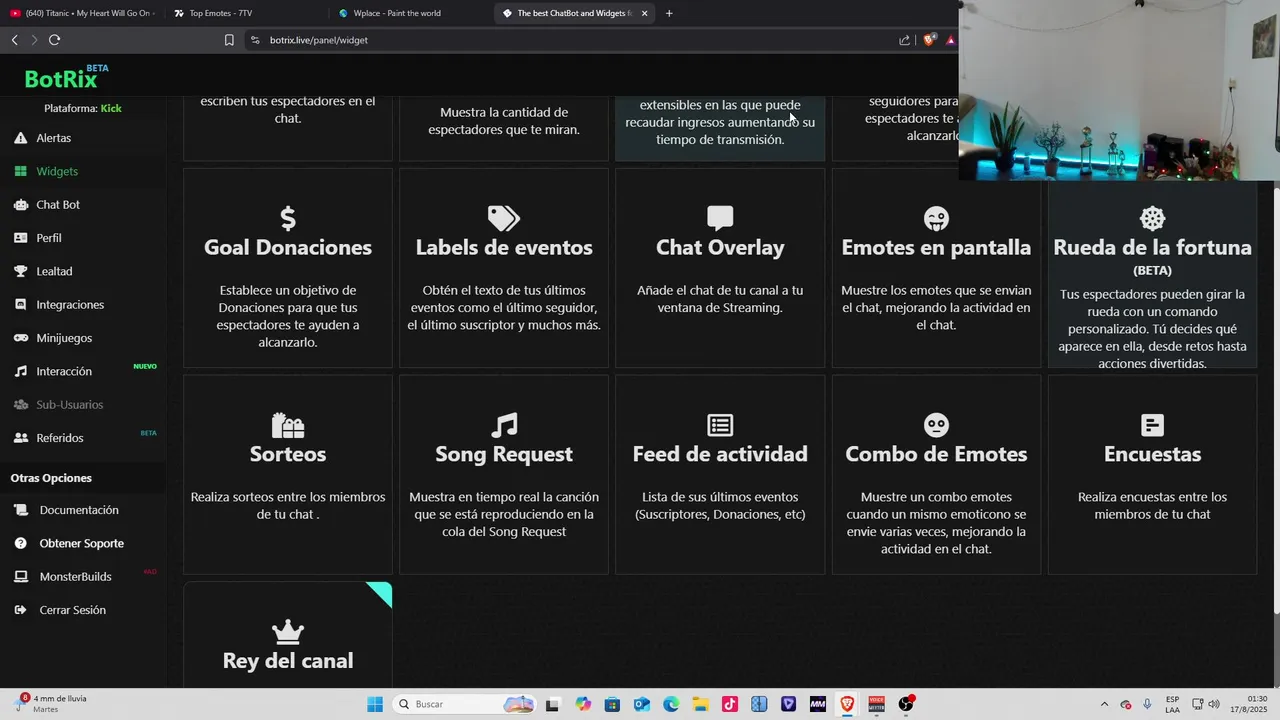Reload the current page
1280x720 pixels.
(x=54, y=40)
